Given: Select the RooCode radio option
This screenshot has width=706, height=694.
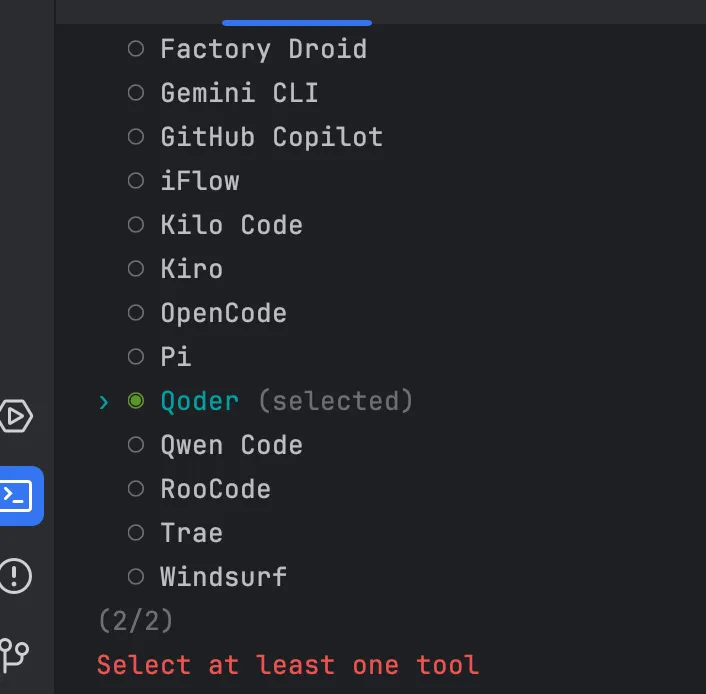Looking at the screenshot, I should (x=137, y=489).
